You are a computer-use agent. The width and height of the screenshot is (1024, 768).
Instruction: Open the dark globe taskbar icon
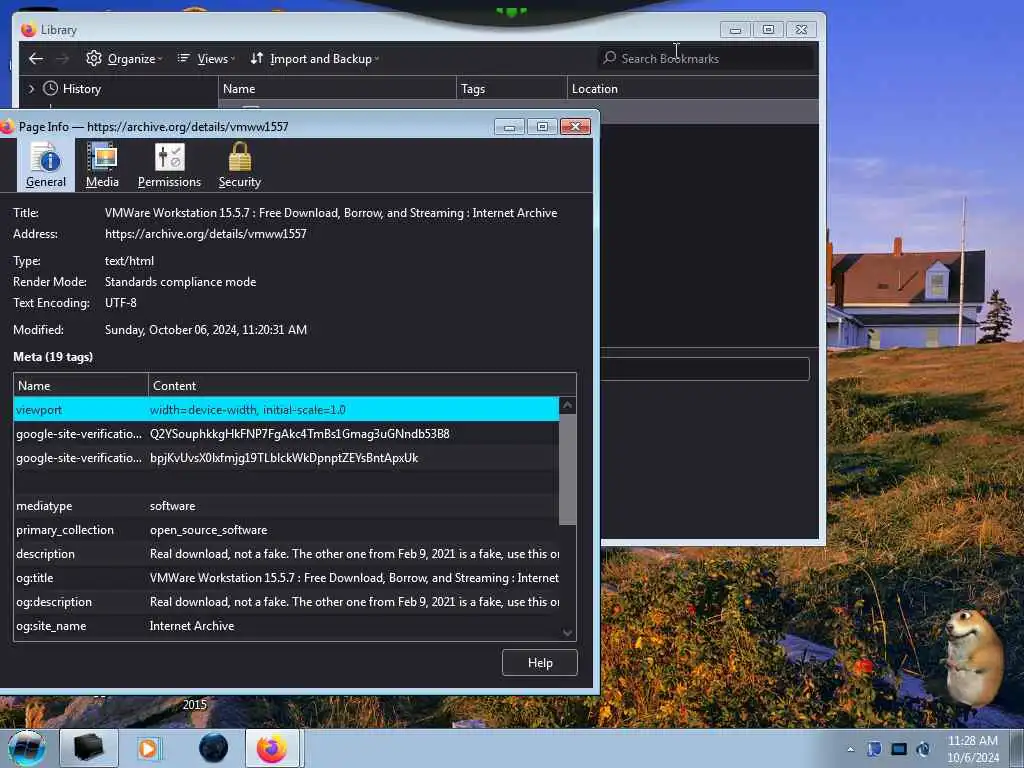click(214, 748)
